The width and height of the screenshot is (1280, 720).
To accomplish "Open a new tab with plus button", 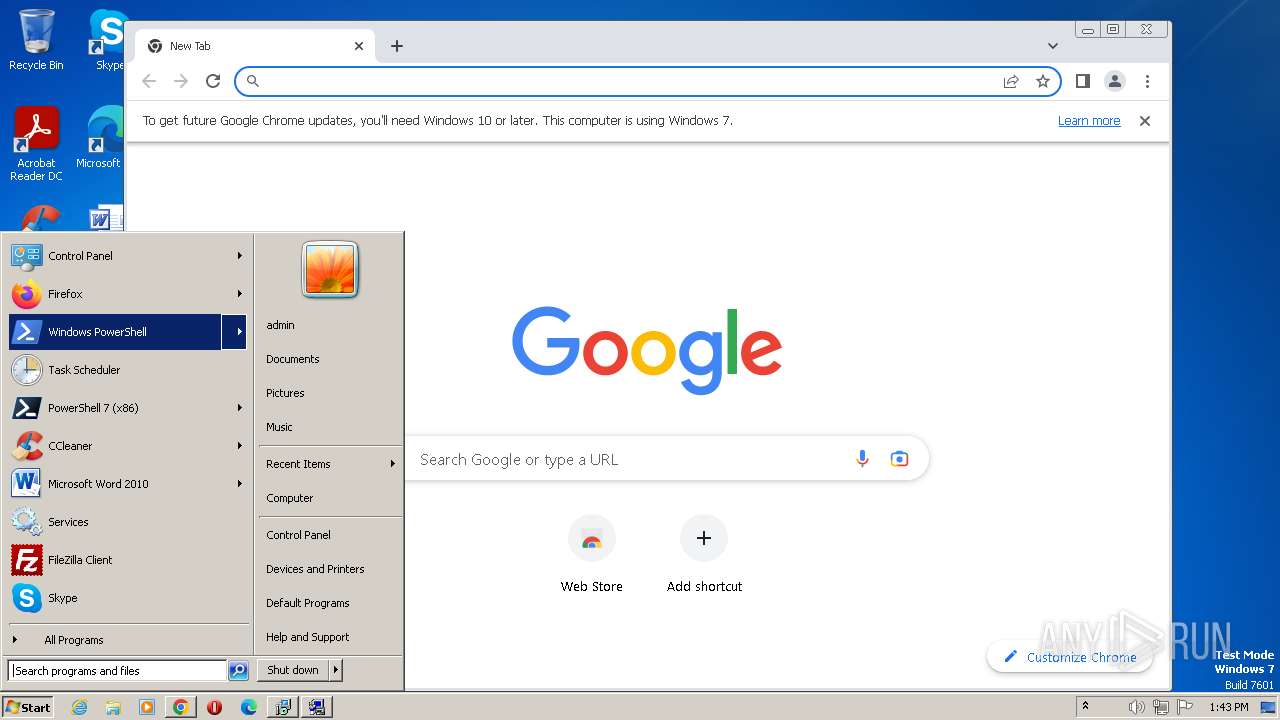I will [x=397, y=46].
